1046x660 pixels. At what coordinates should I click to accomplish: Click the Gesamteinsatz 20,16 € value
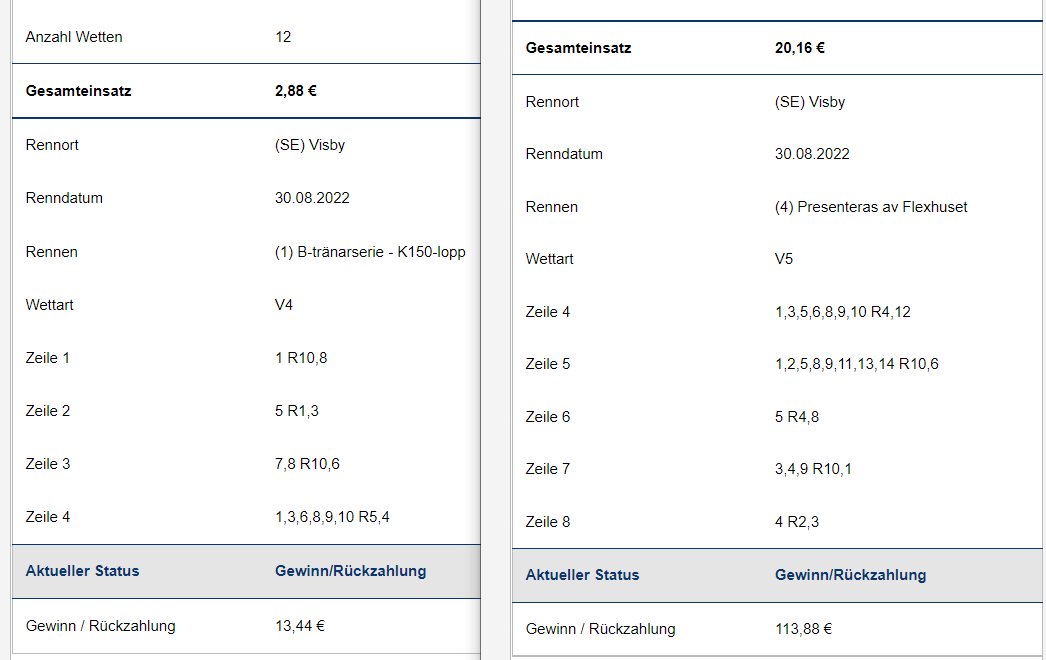[799, 48]
